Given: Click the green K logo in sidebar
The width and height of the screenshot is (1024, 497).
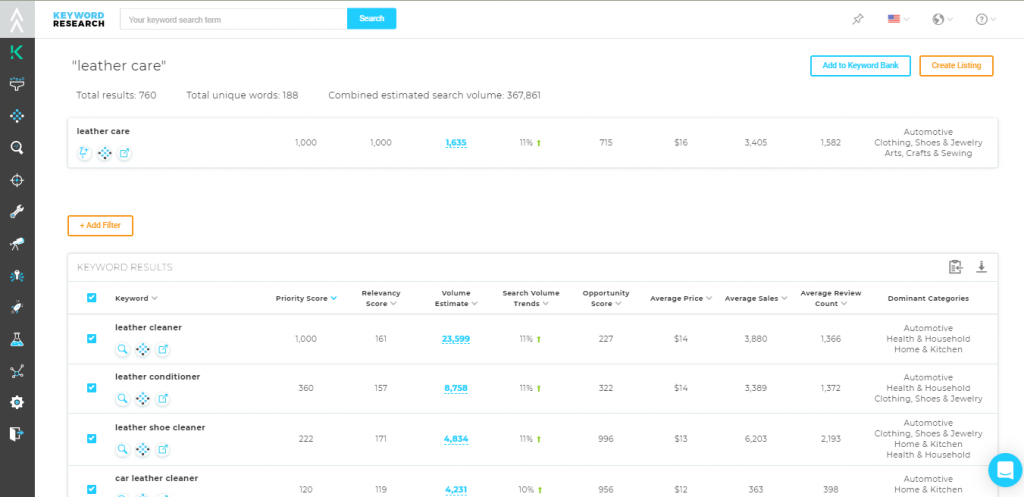Looking at the screenshot, I should pyautogui.click(x=17, y=53).
